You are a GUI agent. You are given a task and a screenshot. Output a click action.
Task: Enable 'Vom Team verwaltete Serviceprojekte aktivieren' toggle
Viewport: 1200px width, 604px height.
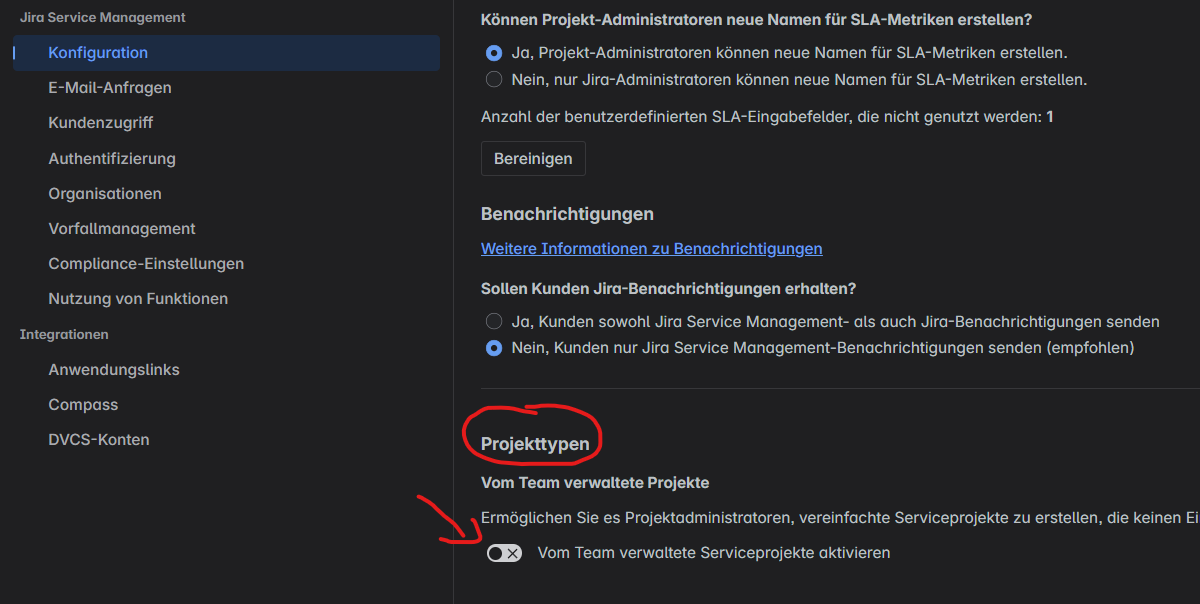pyautogui.click(x=504, y=553)
